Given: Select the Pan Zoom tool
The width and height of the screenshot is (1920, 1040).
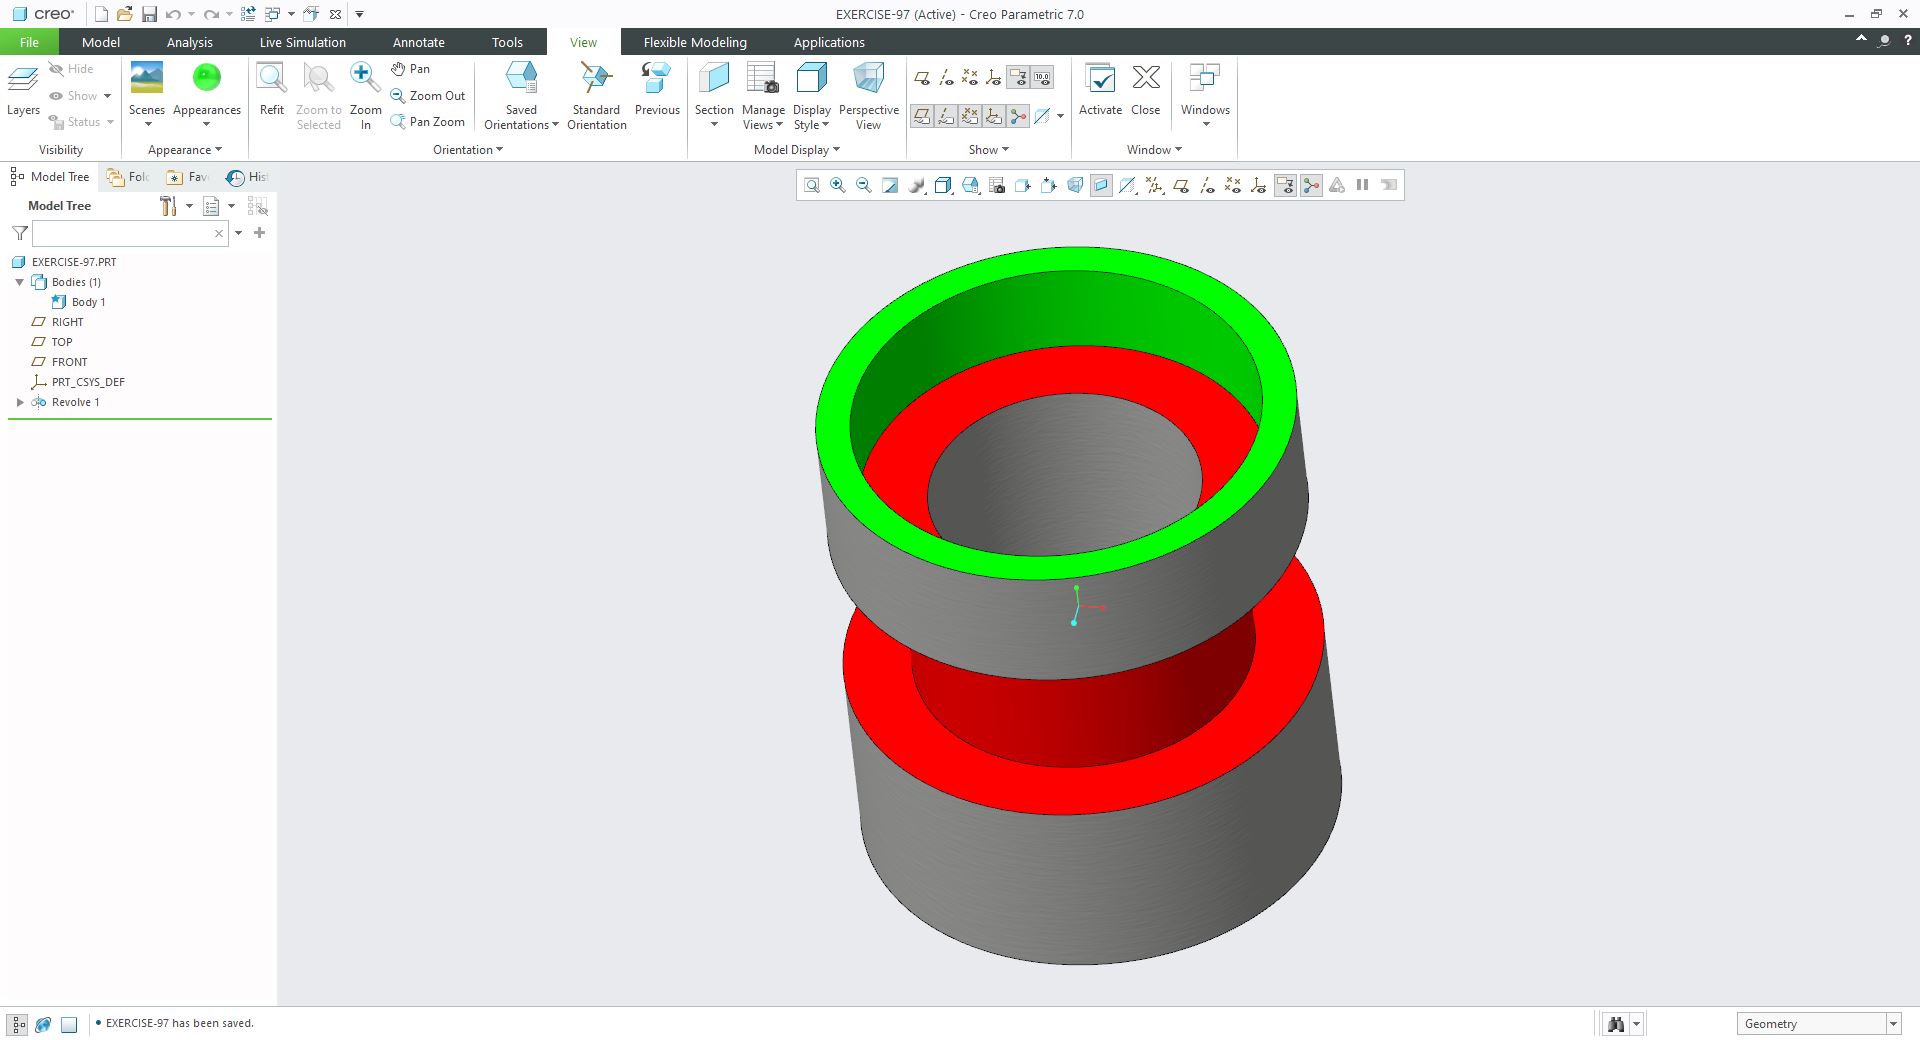Looking at the screenshot, I should (428, 122).
